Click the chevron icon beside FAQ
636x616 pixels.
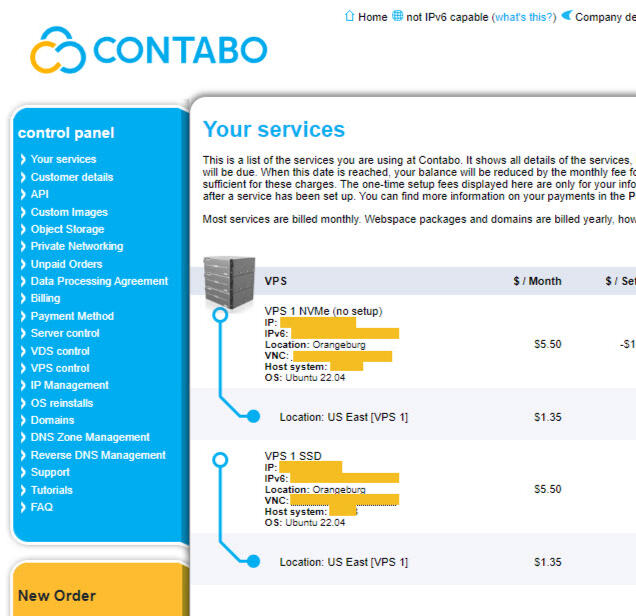pyautogui.click(x=23, y=507)
